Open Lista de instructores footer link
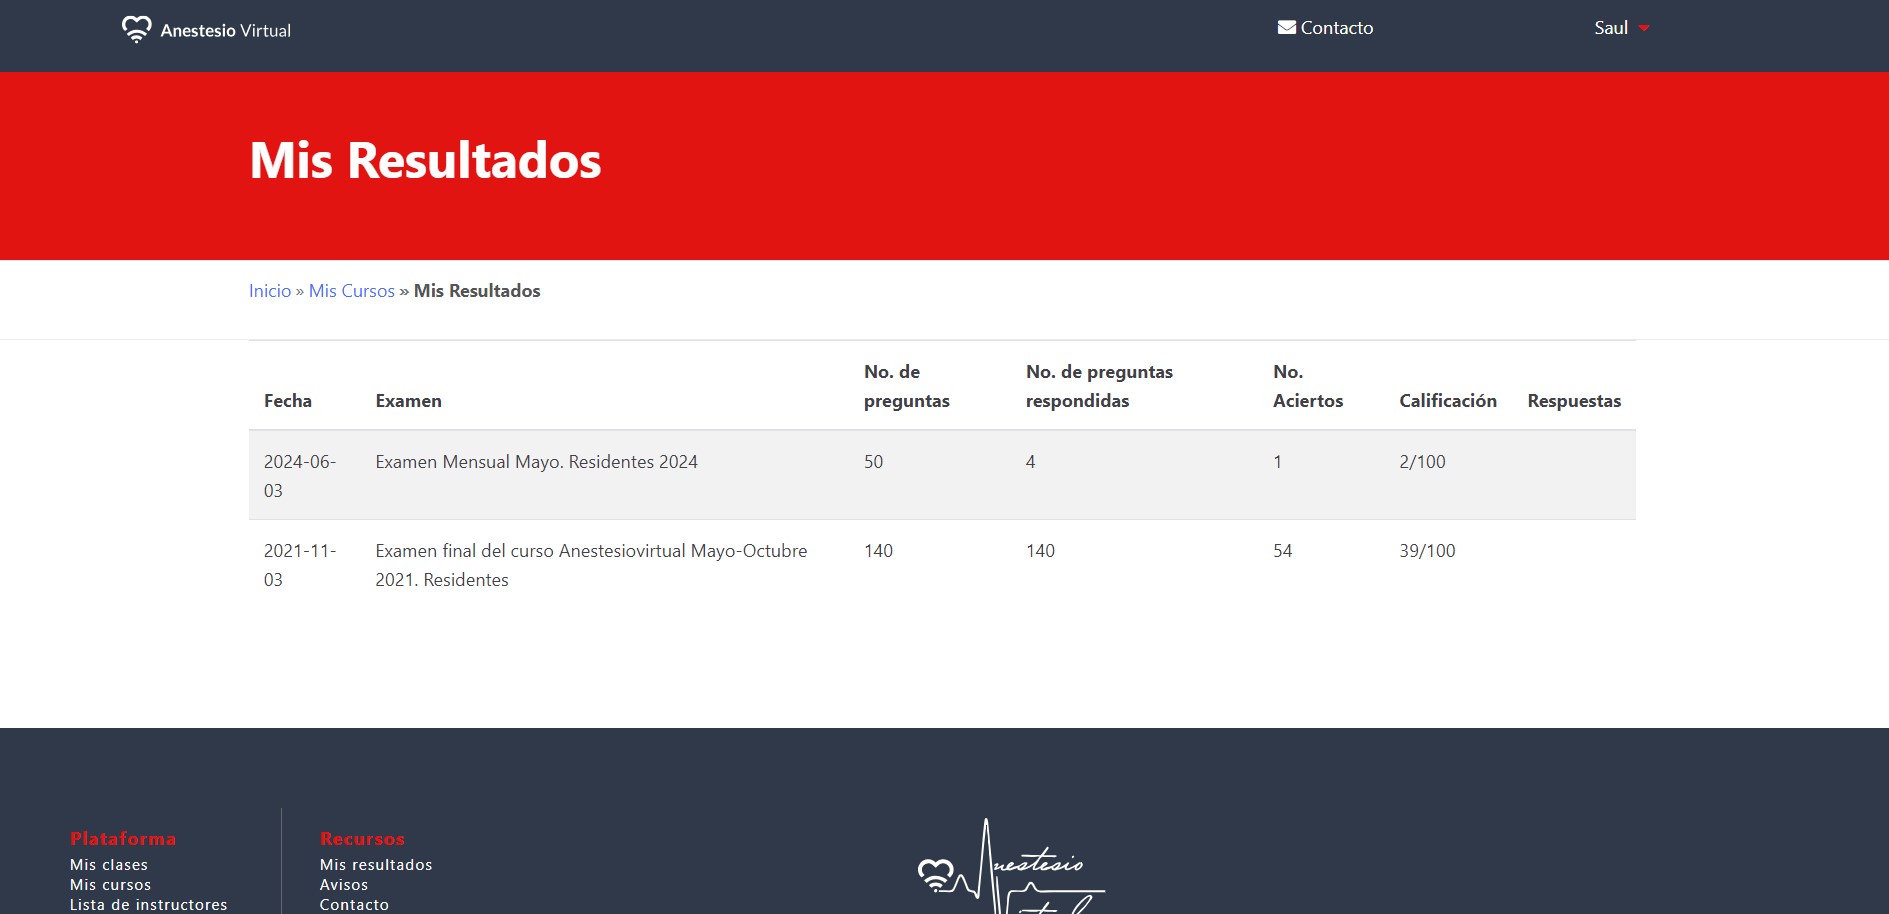 [x=148, y=905]
